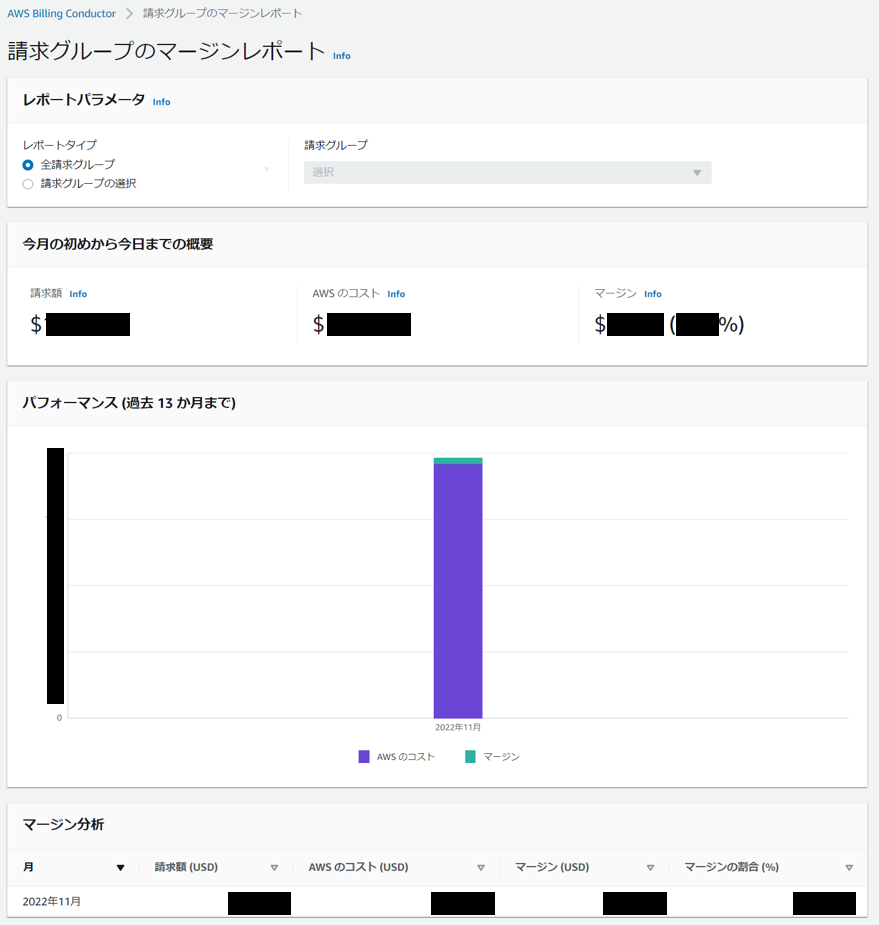Open the filter icon on 請求額 (USD) column

[274, 867]
